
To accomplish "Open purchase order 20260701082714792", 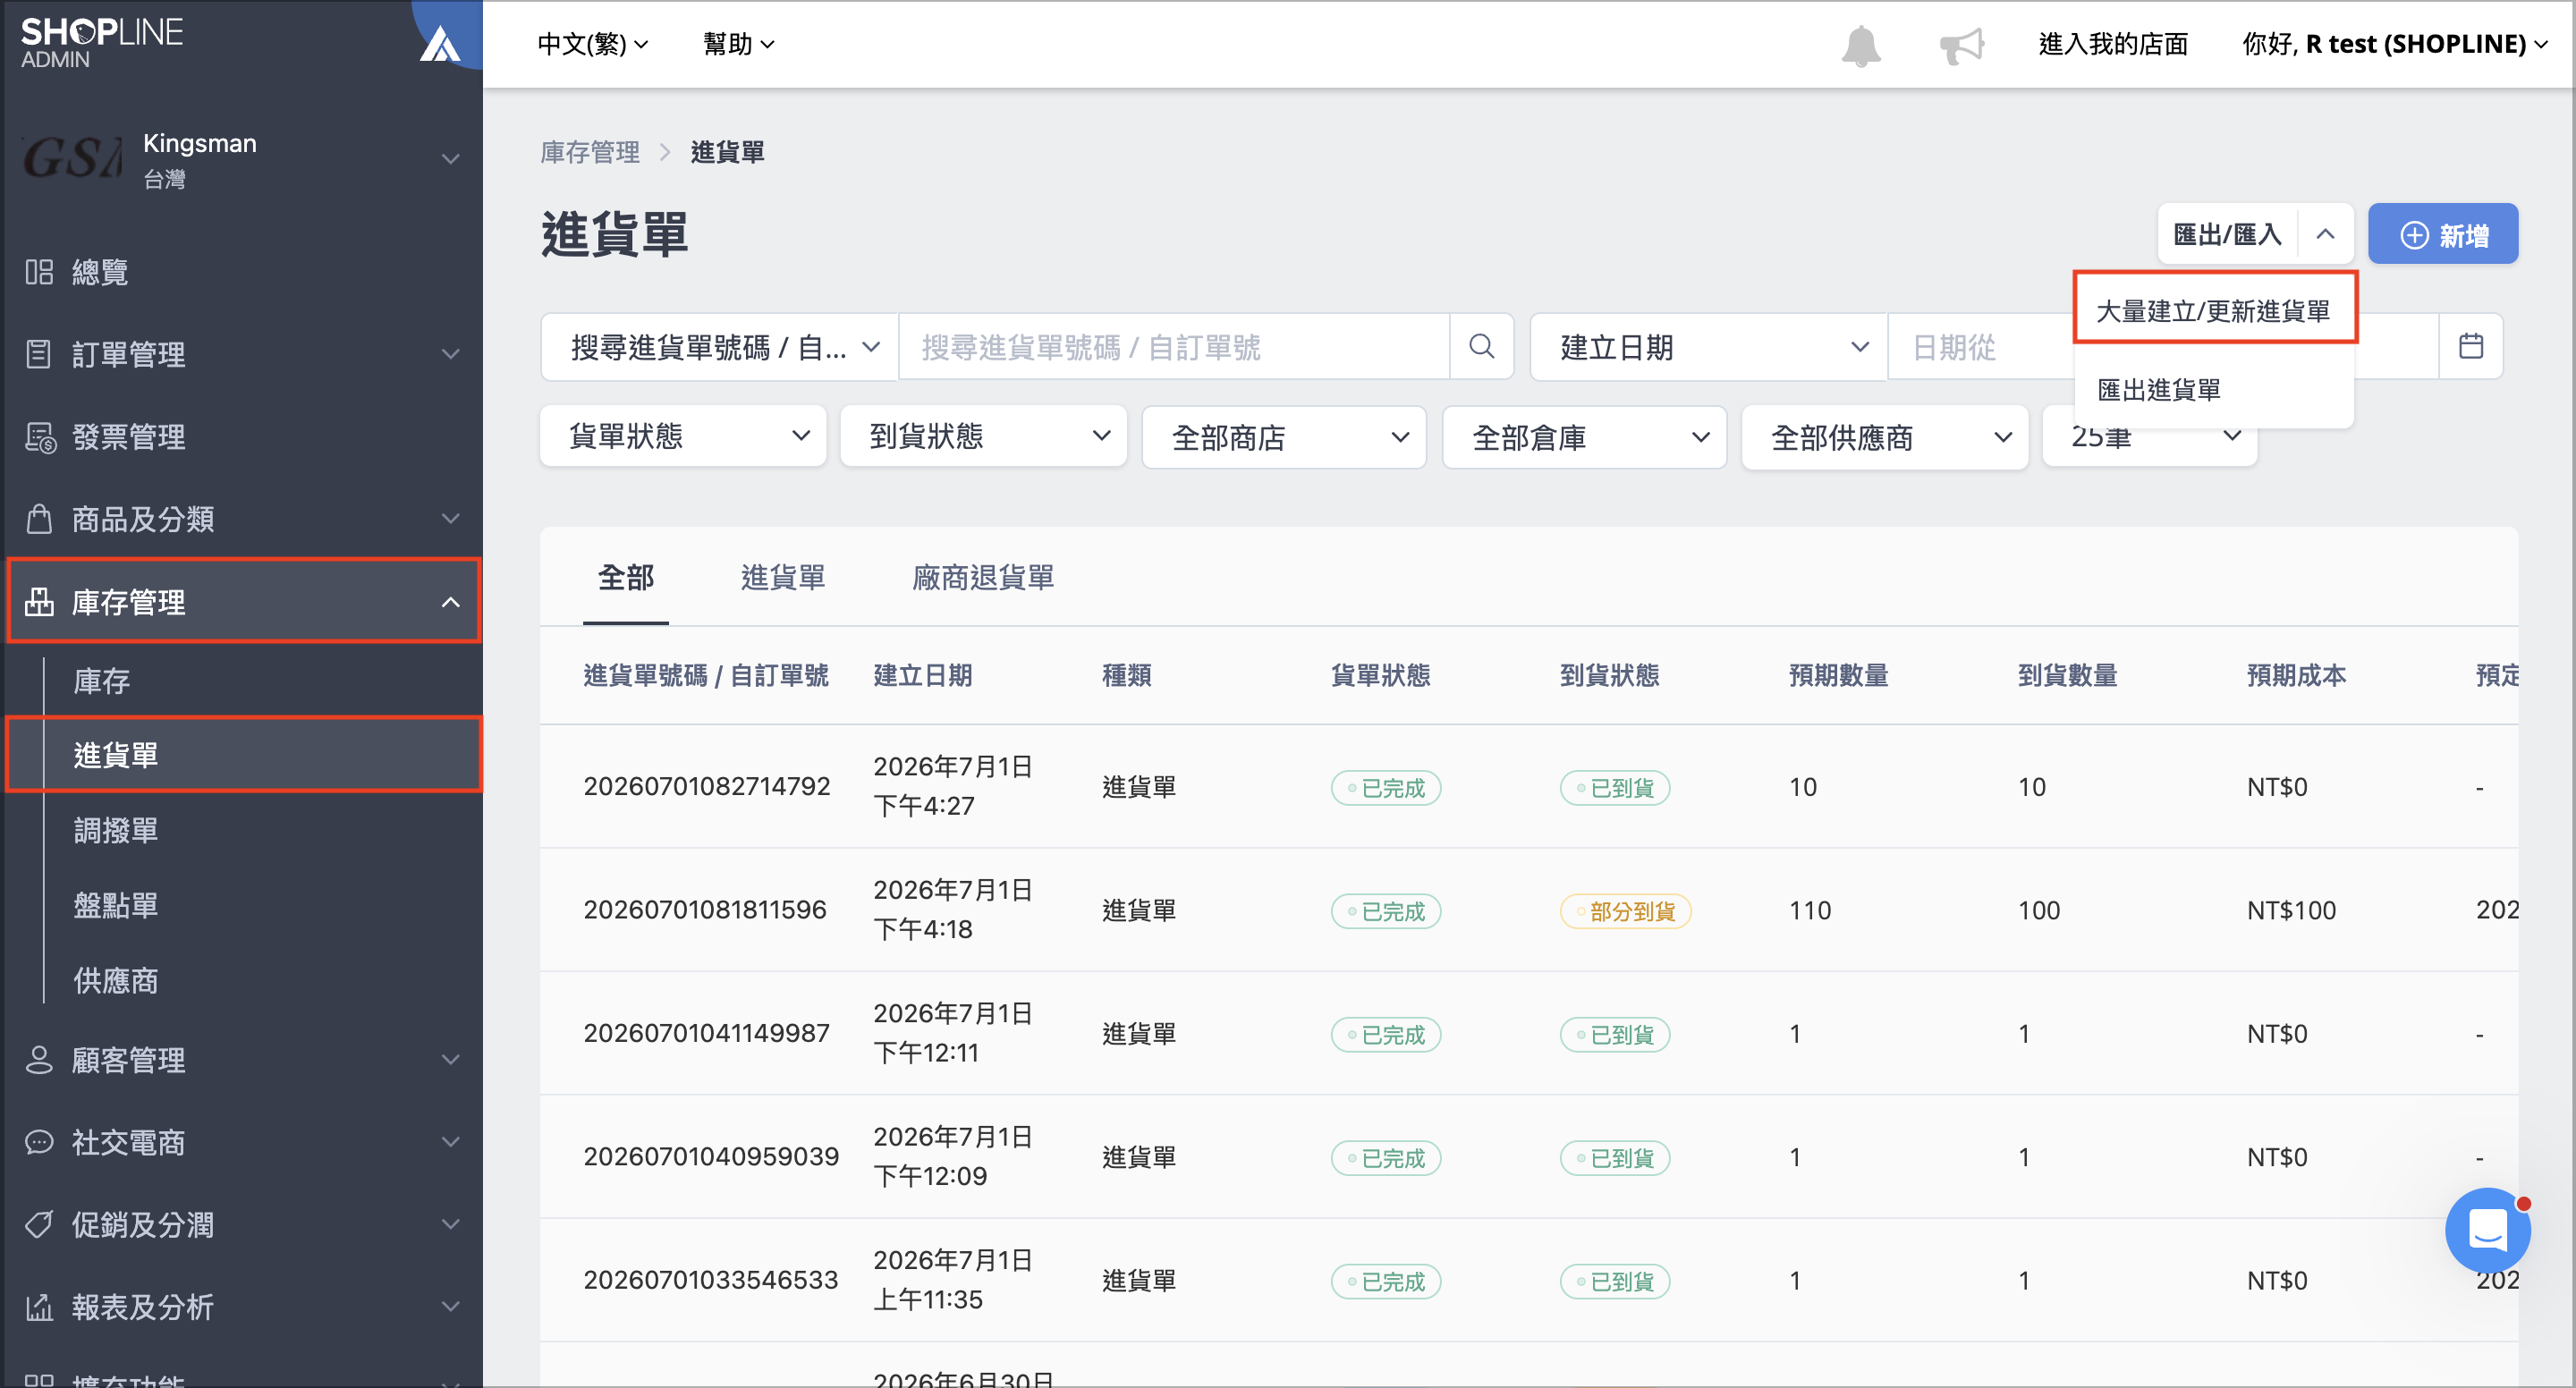I will pyautogui.click(x=707, y=786).
